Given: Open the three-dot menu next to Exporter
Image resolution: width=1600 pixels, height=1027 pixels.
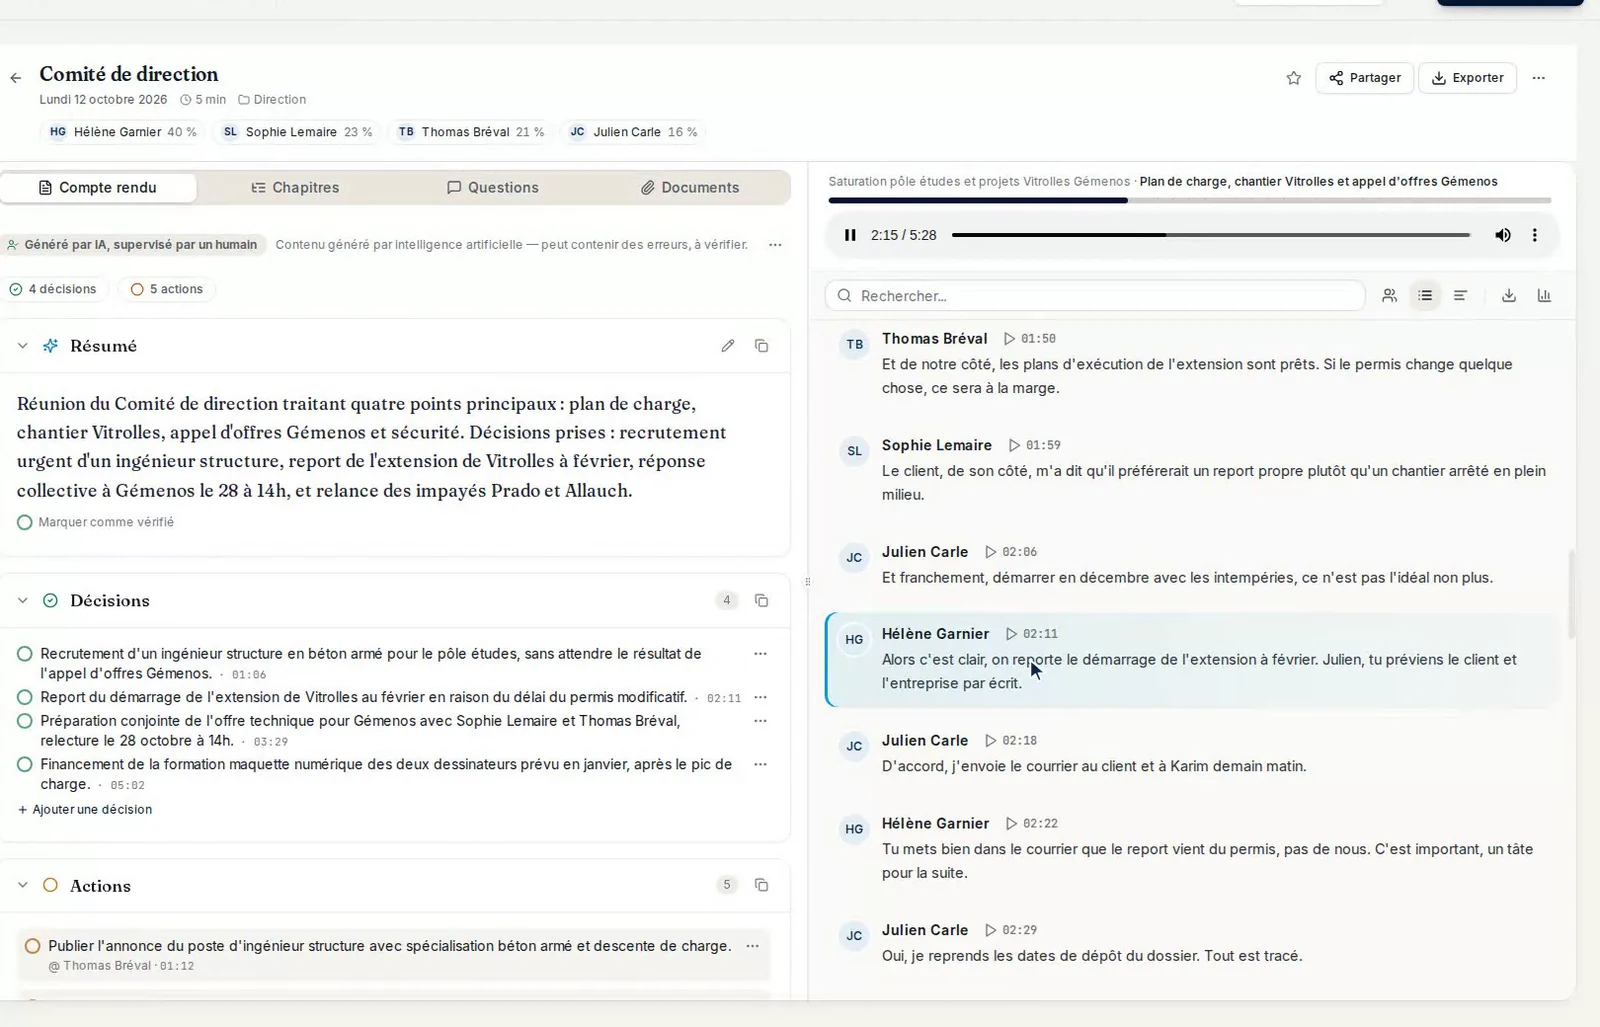Looking at the screenshot, I should (x=1538, y=78).
